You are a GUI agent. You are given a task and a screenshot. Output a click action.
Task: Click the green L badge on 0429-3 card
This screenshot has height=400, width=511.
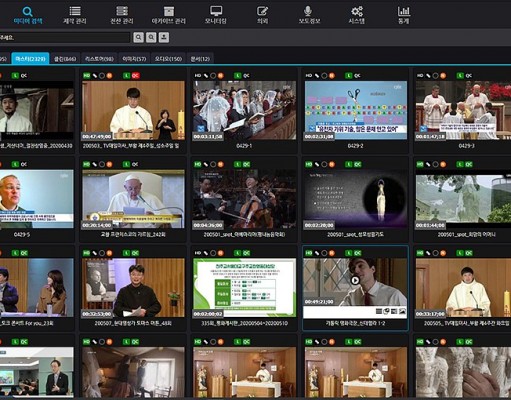tap(460, 76)
